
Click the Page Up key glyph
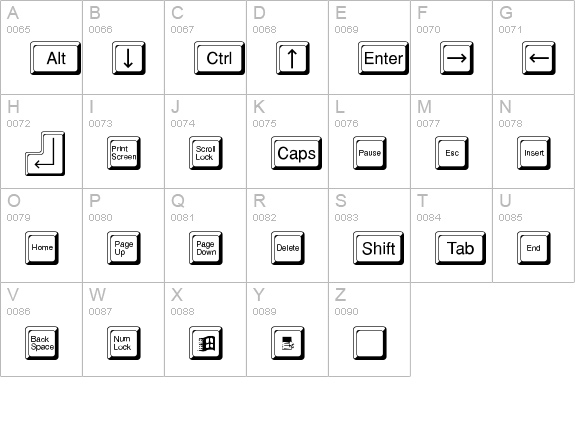pyautogui.click(x=124, y=248)
